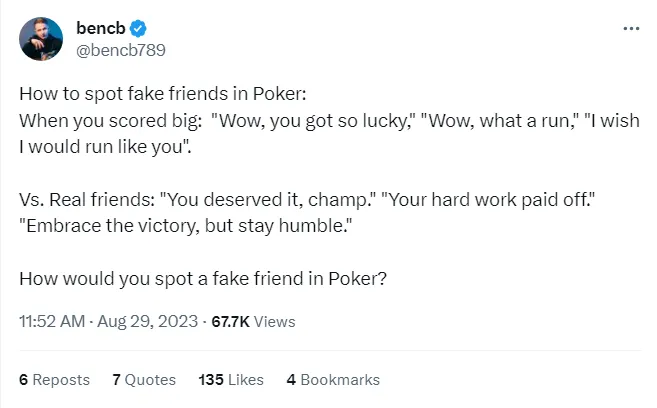Show the 6 Reposts list
This screenshot has height=408, width=657.
(x=55, y=380)
